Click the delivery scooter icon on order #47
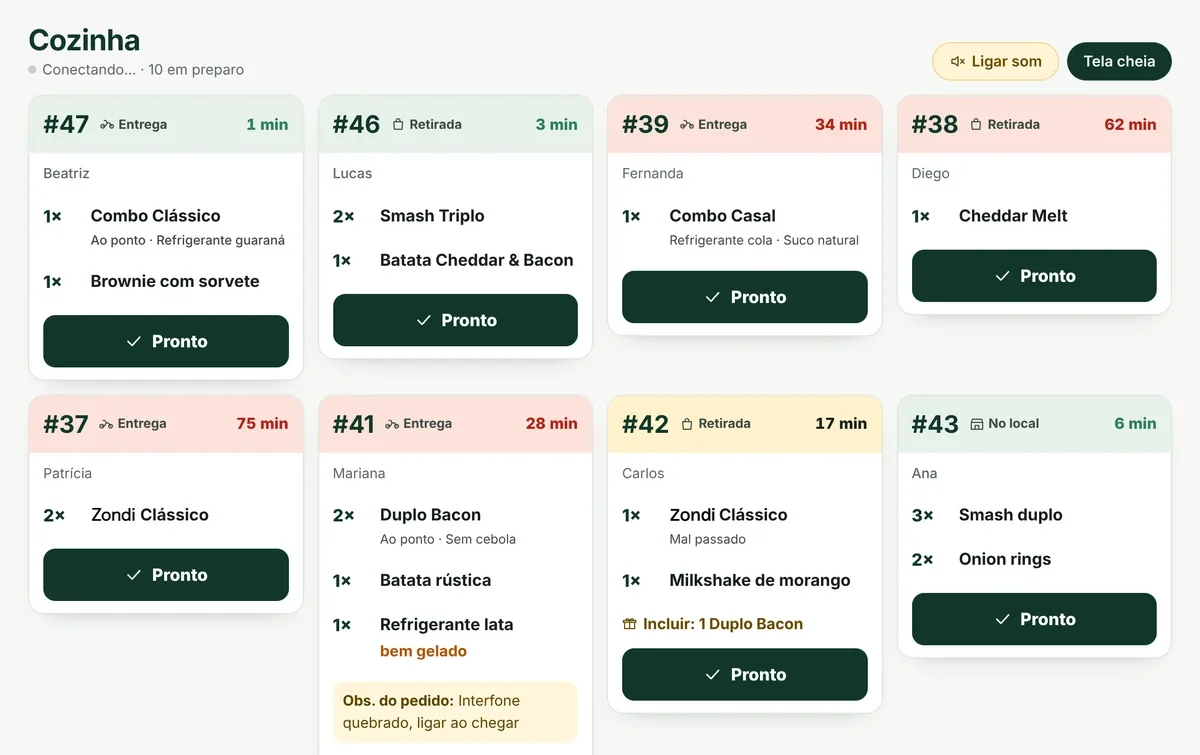 107,125
